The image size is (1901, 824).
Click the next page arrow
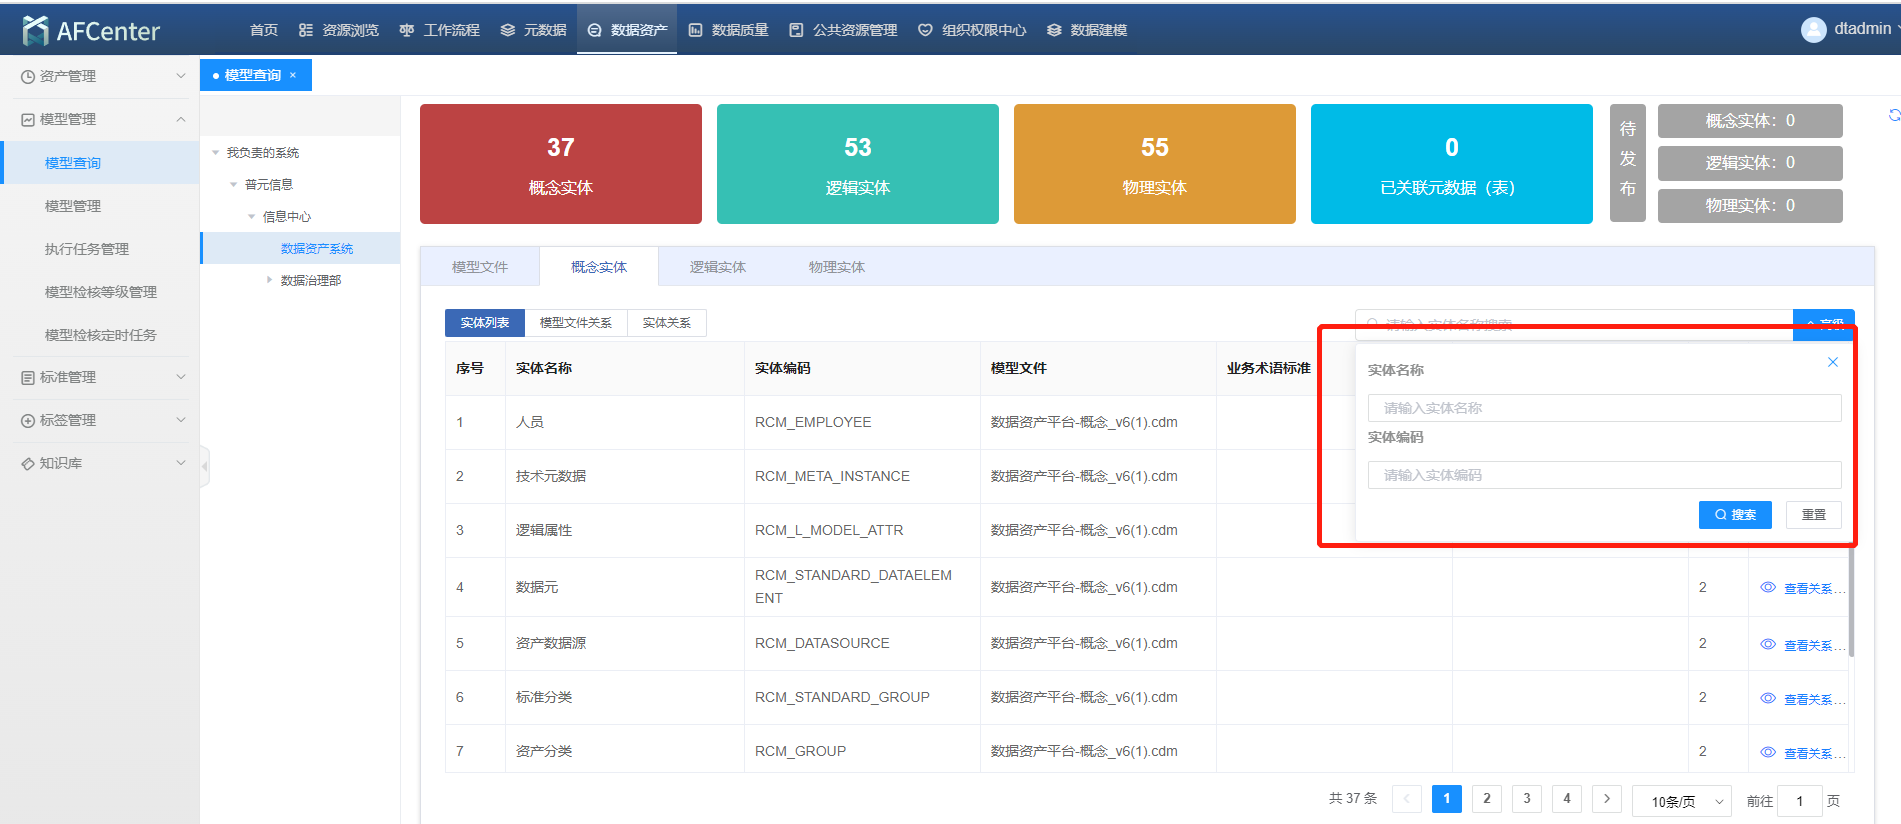tap(1607, 799)
